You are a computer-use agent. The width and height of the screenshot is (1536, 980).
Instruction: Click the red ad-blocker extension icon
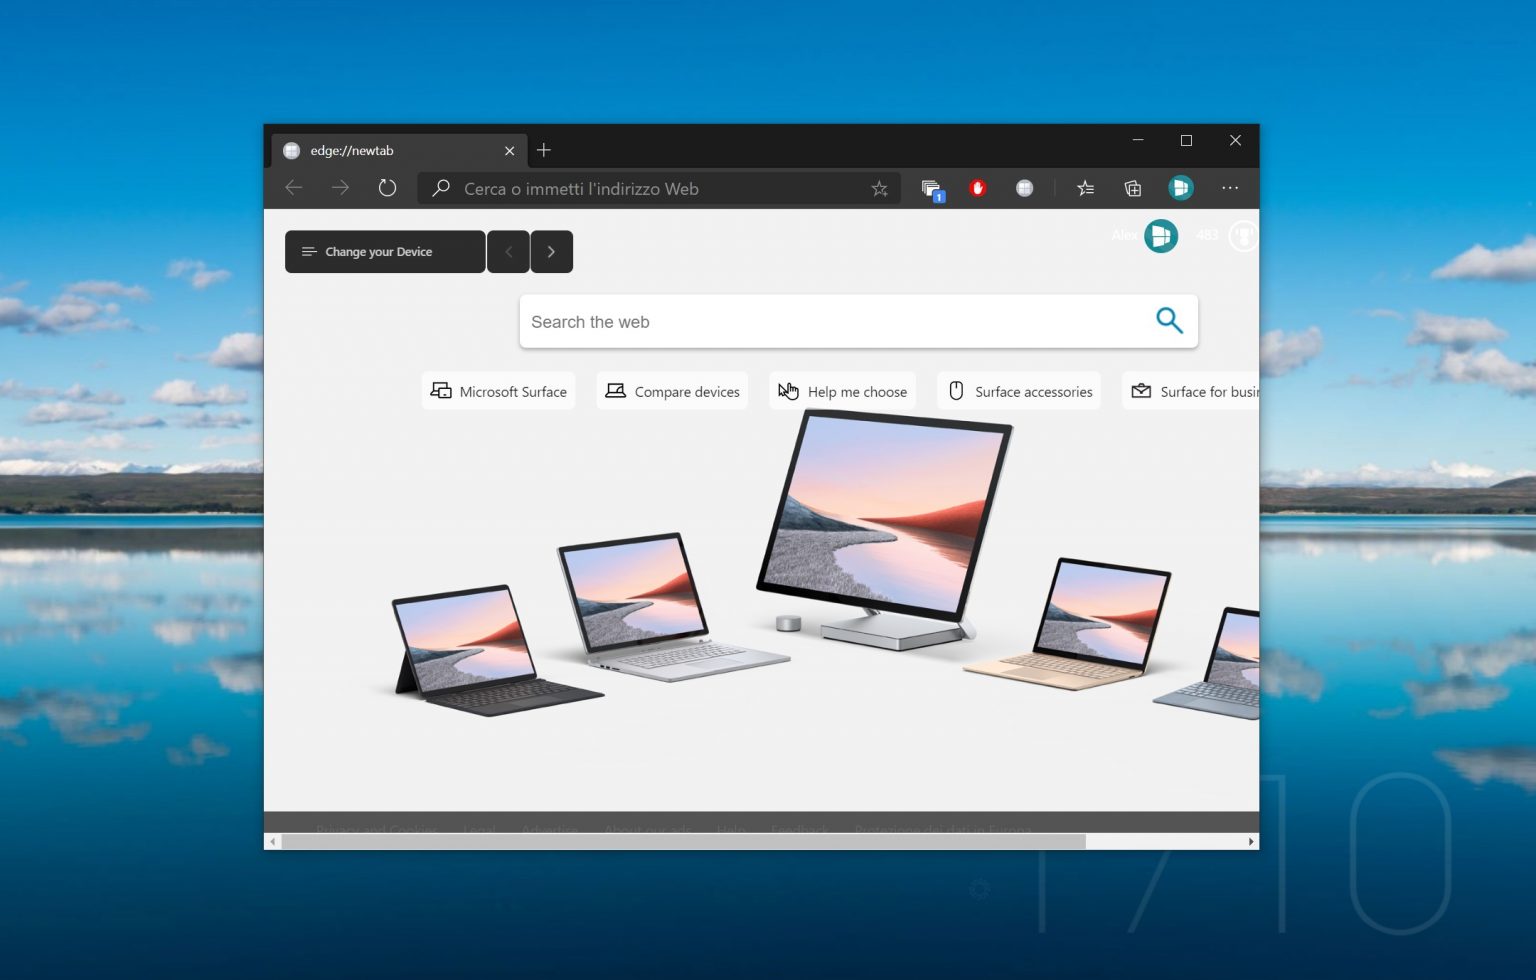click(977, 188)
